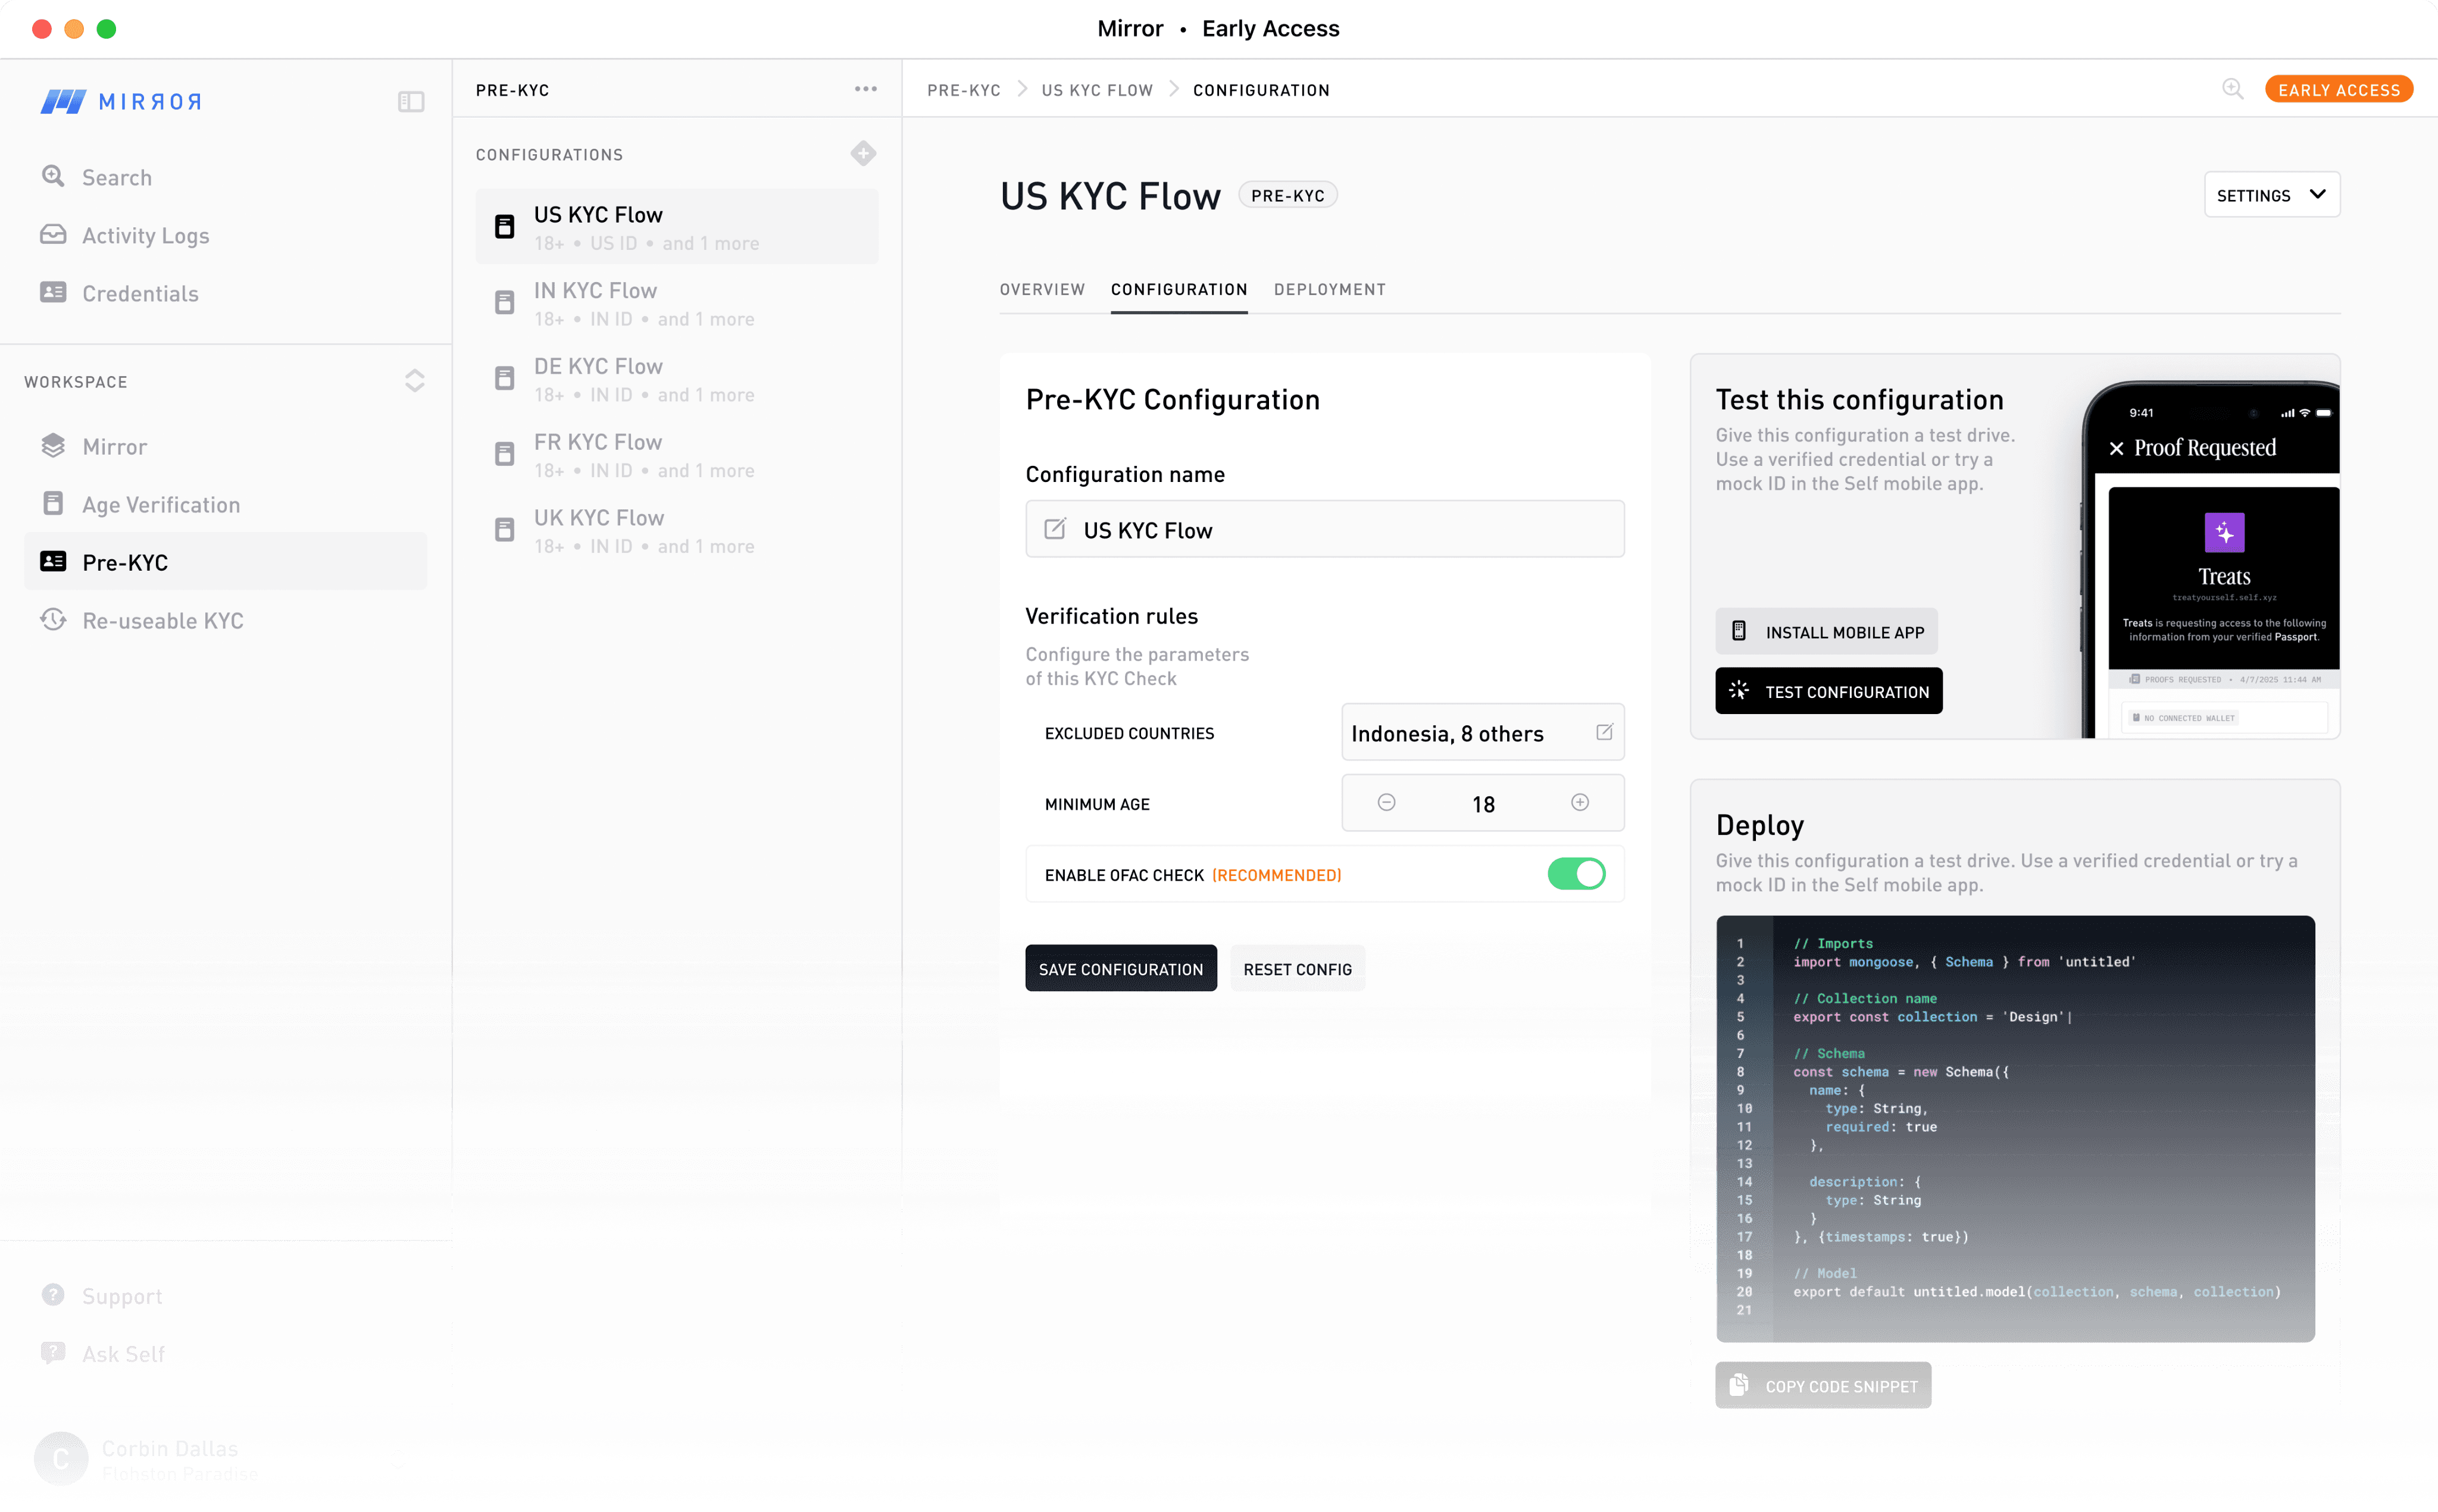Open Credentials in the sidebar

point(140,293)
